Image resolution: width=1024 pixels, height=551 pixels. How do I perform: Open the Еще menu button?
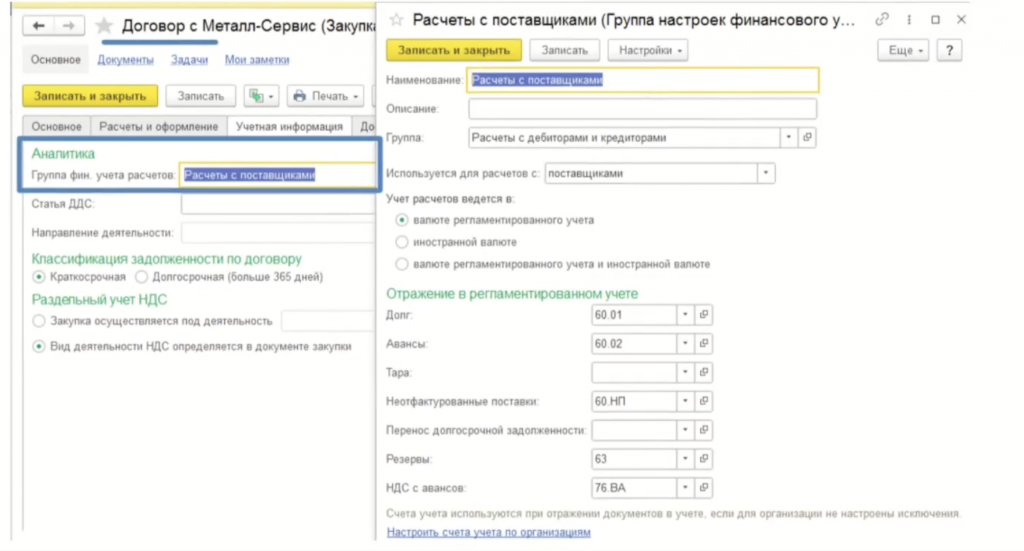pos(903,50)
